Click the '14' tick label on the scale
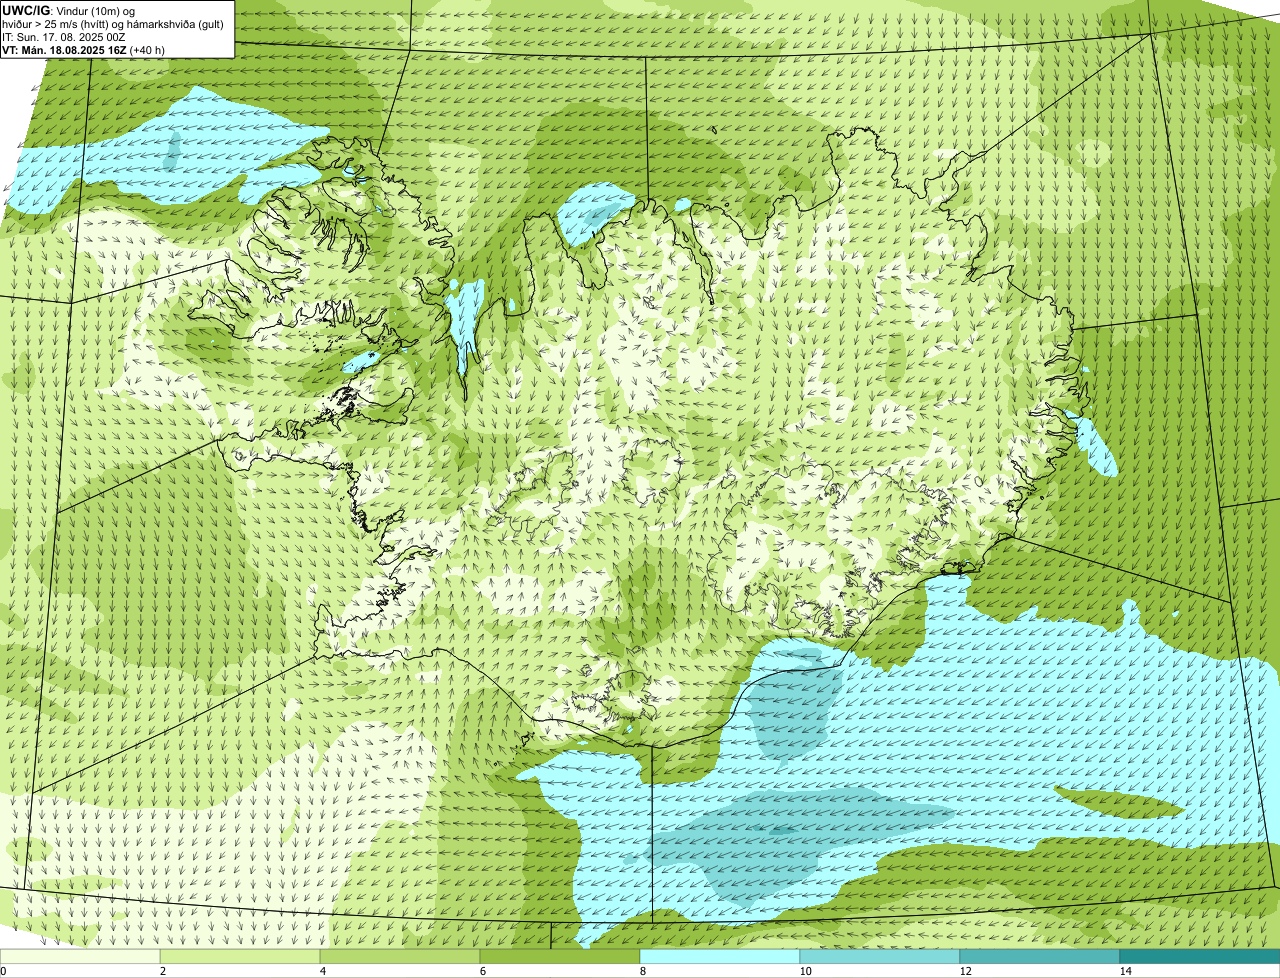The height and width of the screenshot is (978, 1280). tap(1125, 971)
